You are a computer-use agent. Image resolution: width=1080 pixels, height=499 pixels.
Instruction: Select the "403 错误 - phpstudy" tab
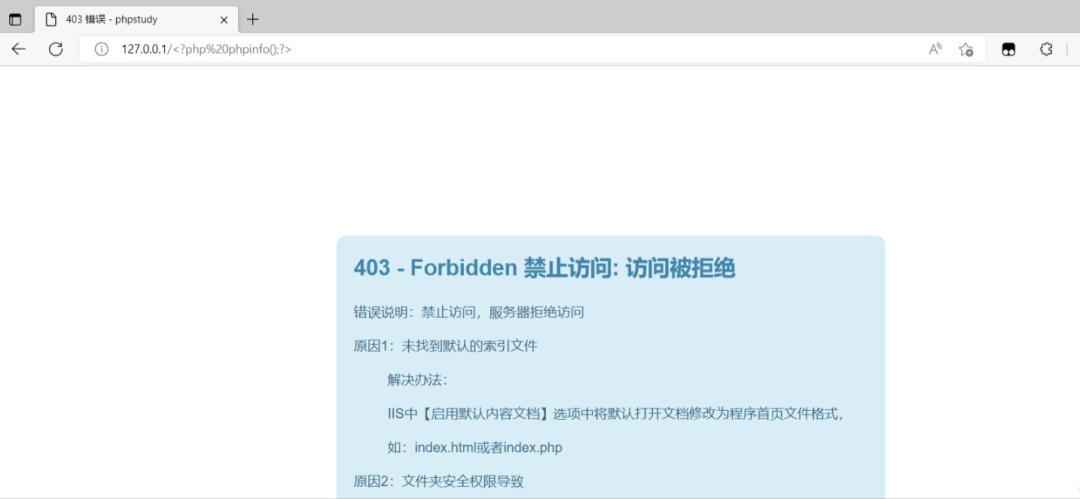[x=136, y=19]
